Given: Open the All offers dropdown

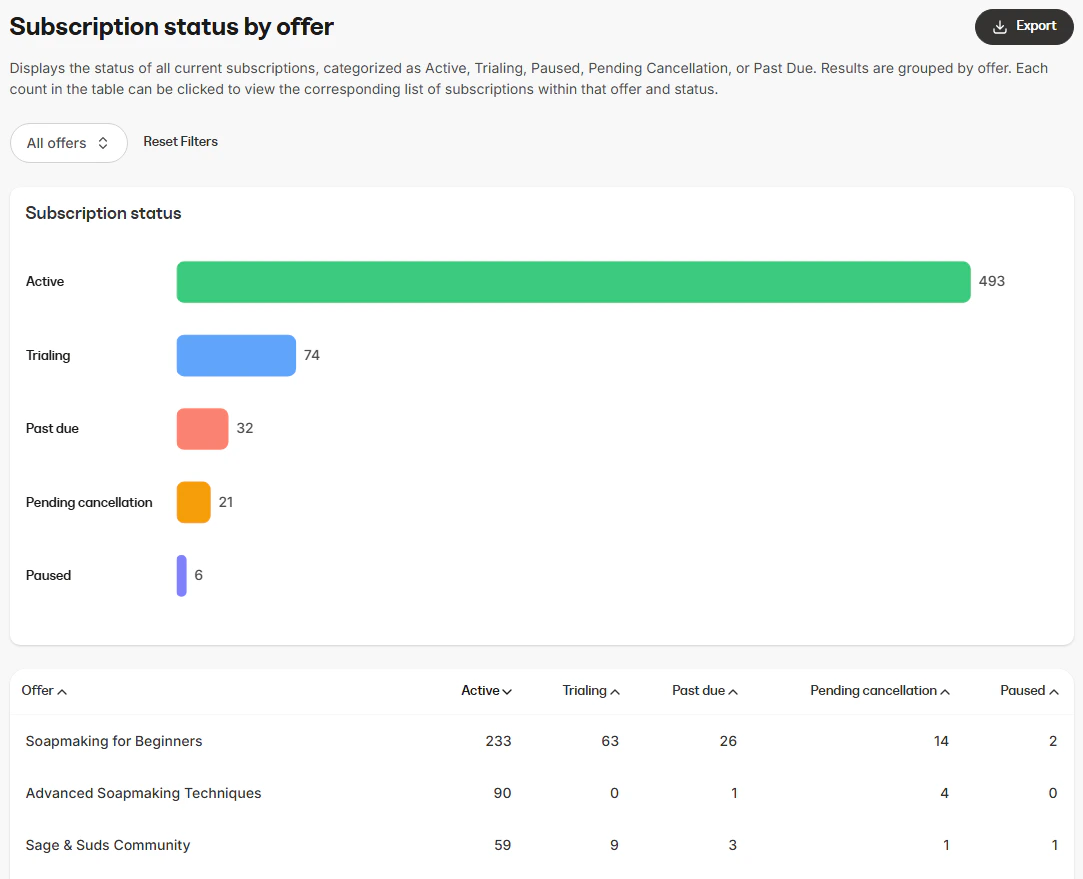Looking at the screenshot, I should [68, 143].
